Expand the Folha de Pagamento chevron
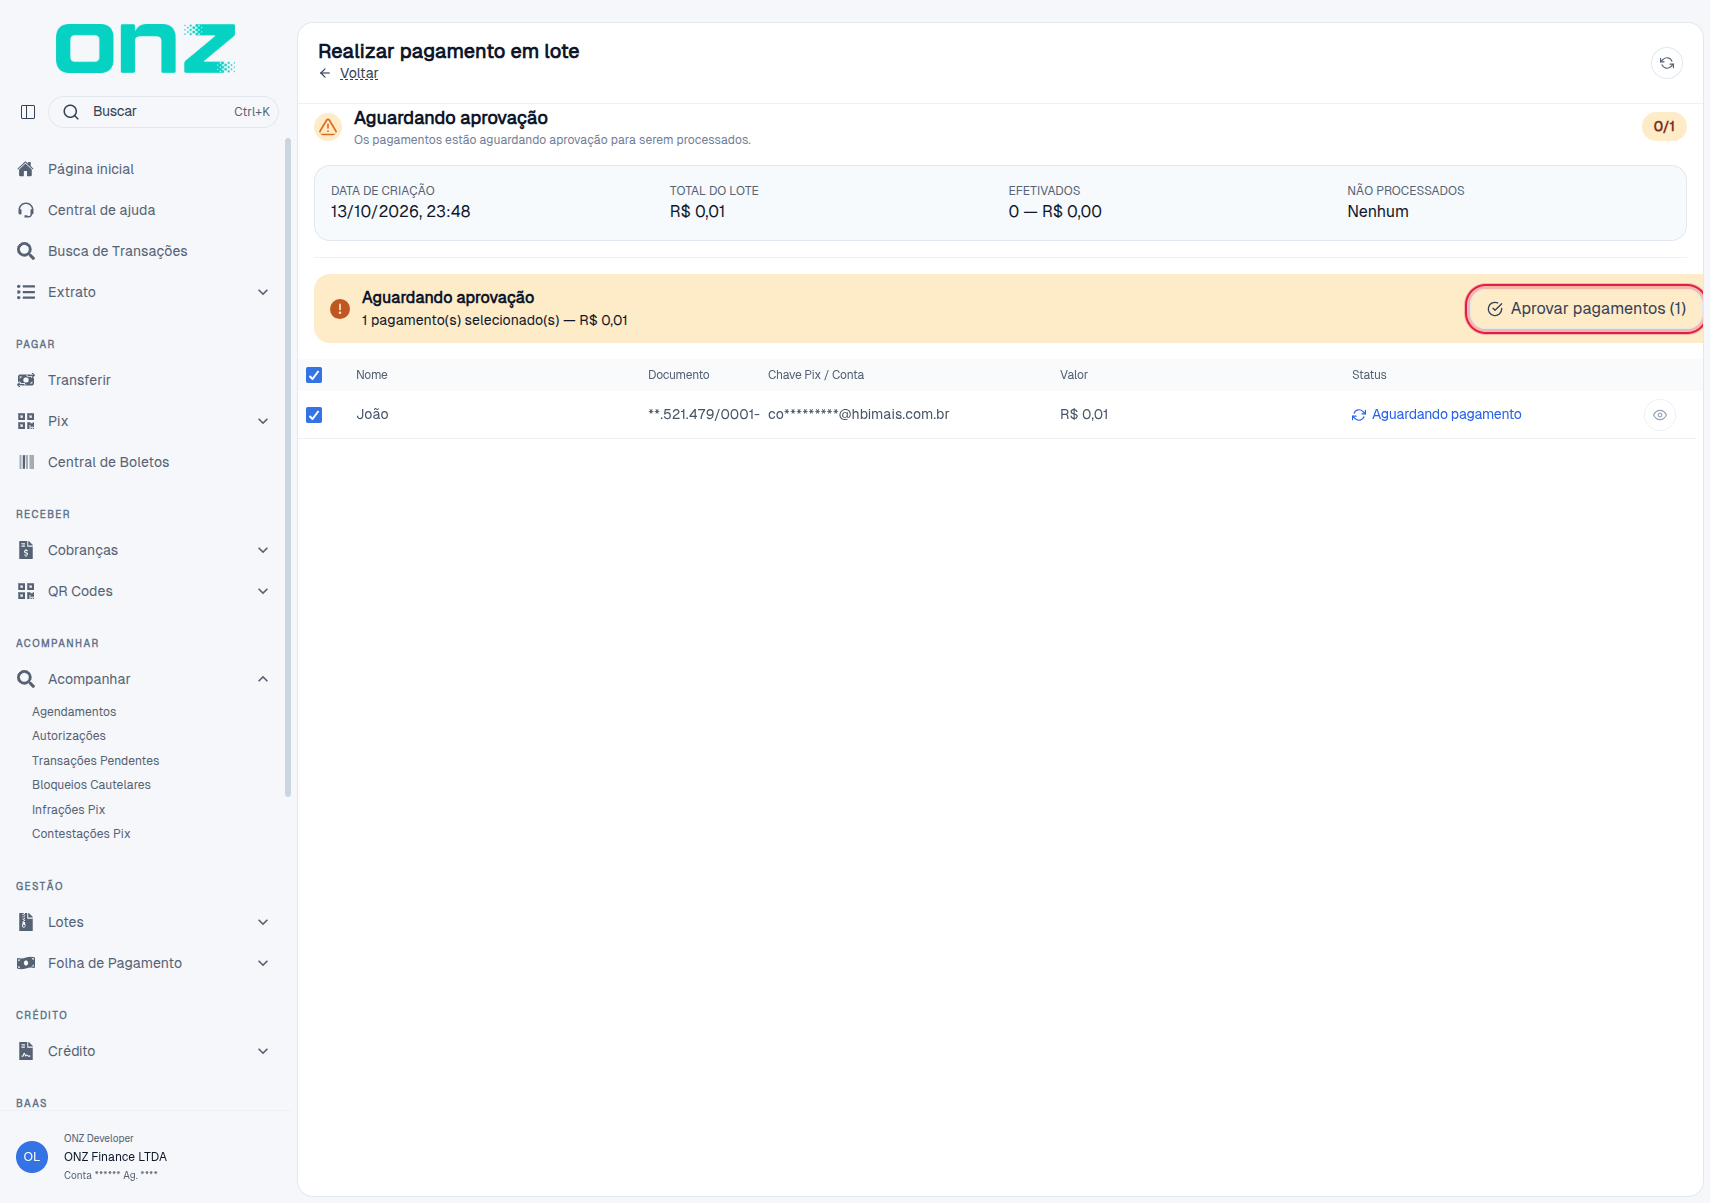 point(263,963)
